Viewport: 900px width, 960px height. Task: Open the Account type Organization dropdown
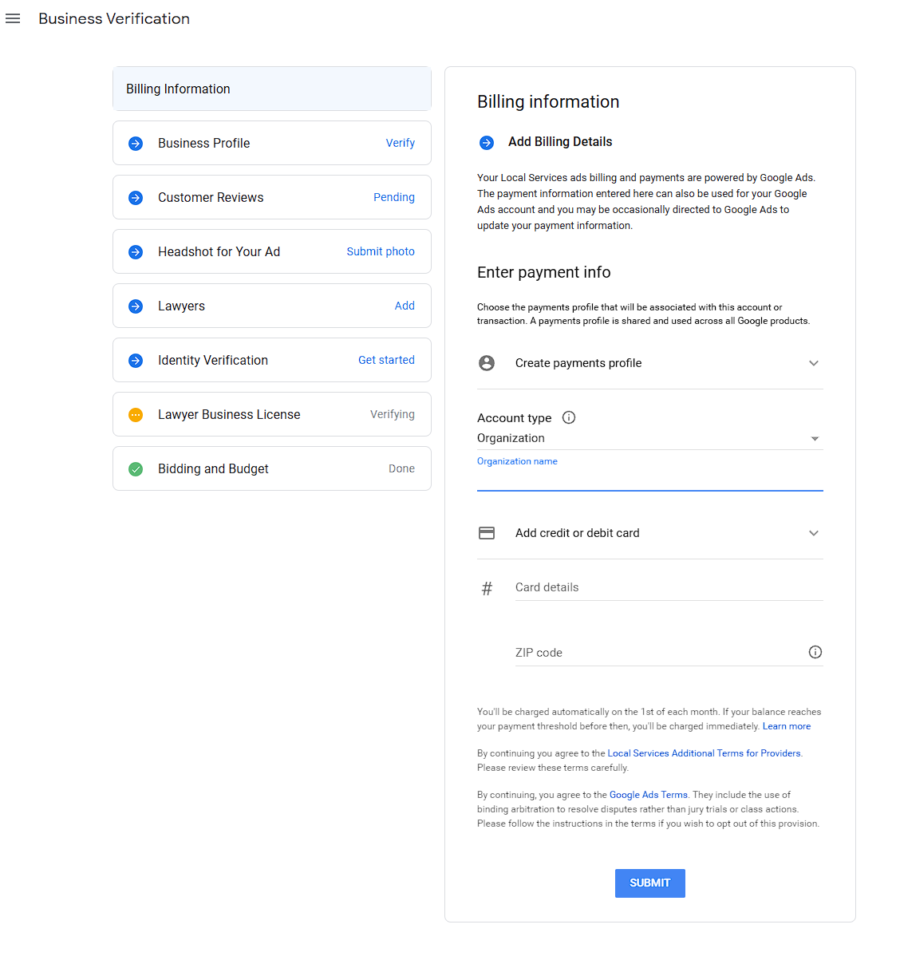pos(649,438)
